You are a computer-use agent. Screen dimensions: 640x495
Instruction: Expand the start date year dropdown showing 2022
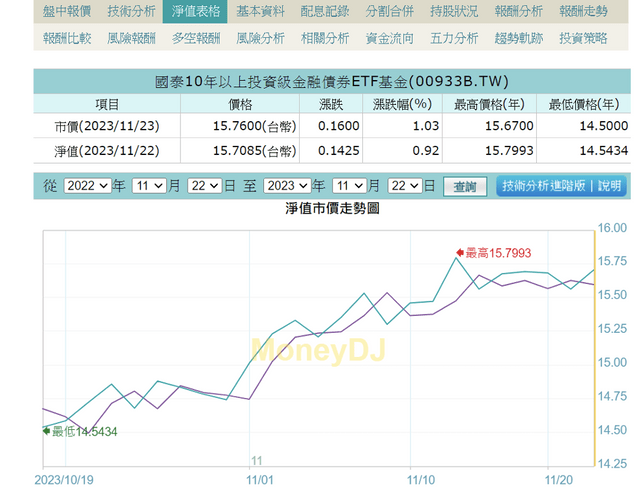point(87,186)
